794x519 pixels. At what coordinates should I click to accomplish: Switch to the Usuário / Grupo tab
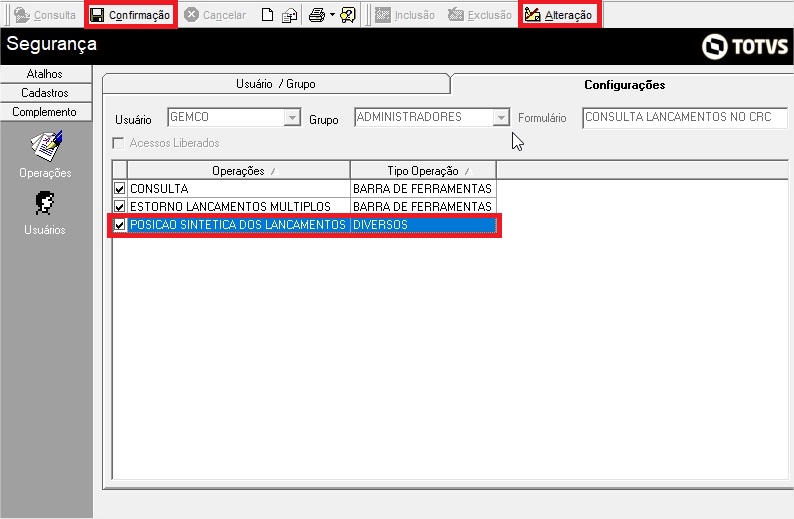click(276, 84)
